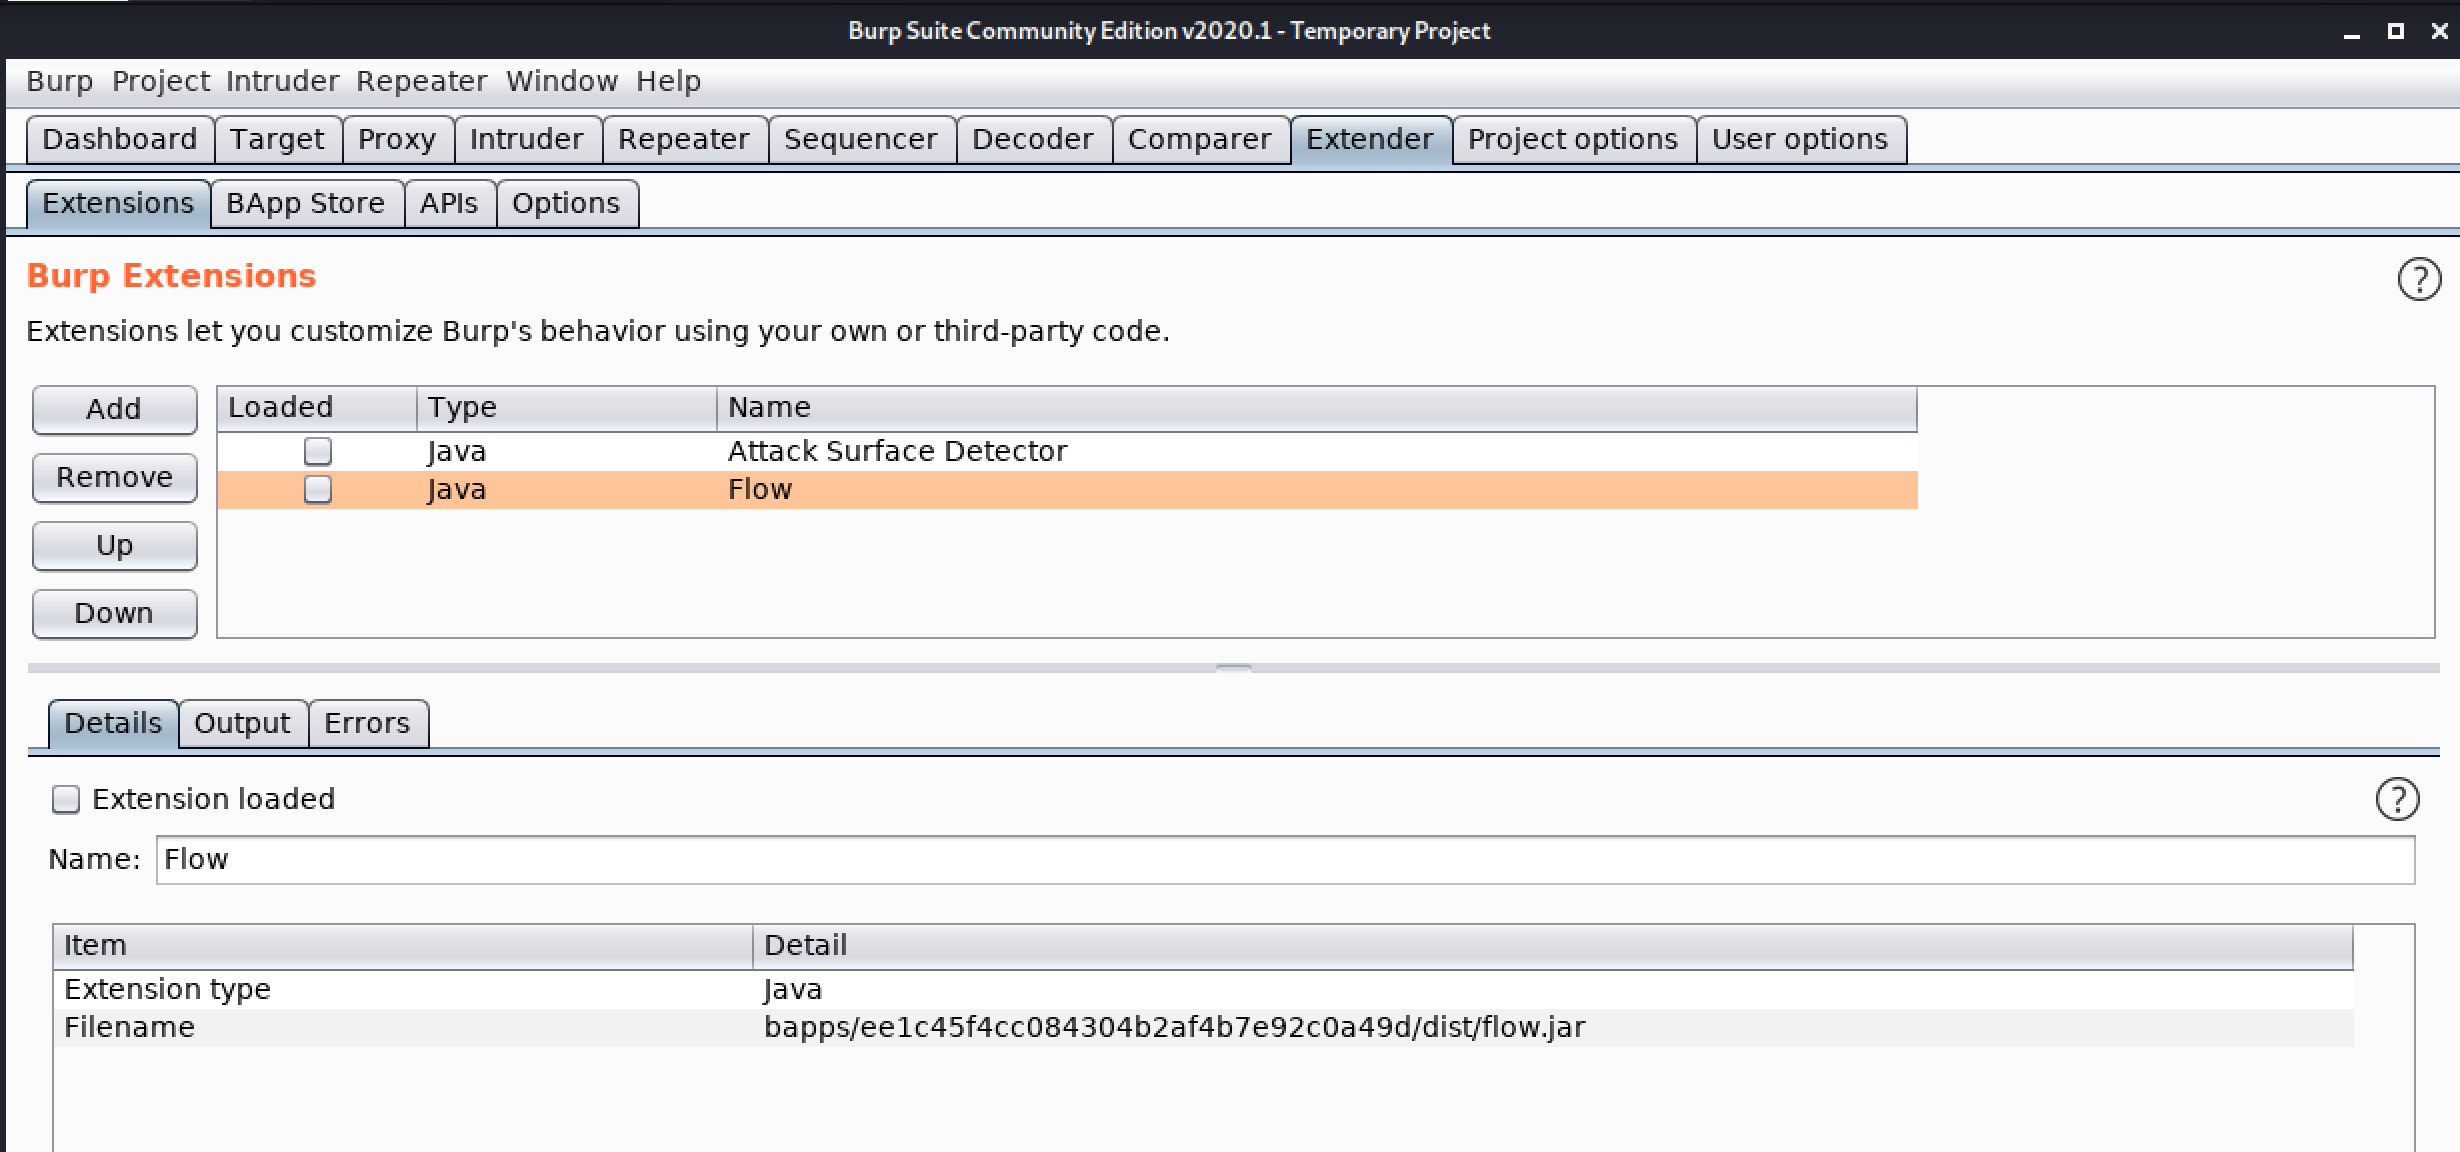
Task: Switch to the Comparer tab
Action: pyautogui.click(x=1201, y=139)
